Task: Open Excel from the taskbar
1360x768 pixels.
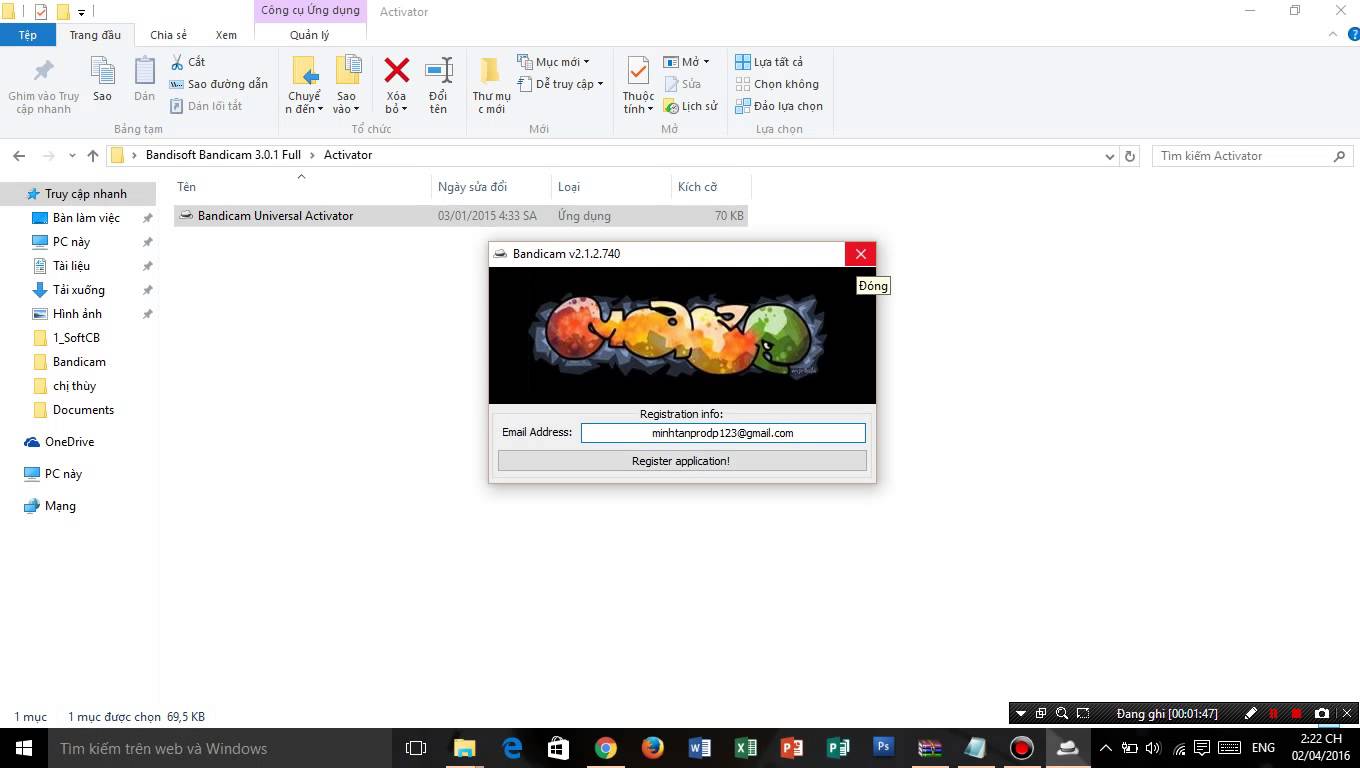Action: coord(745,748)
